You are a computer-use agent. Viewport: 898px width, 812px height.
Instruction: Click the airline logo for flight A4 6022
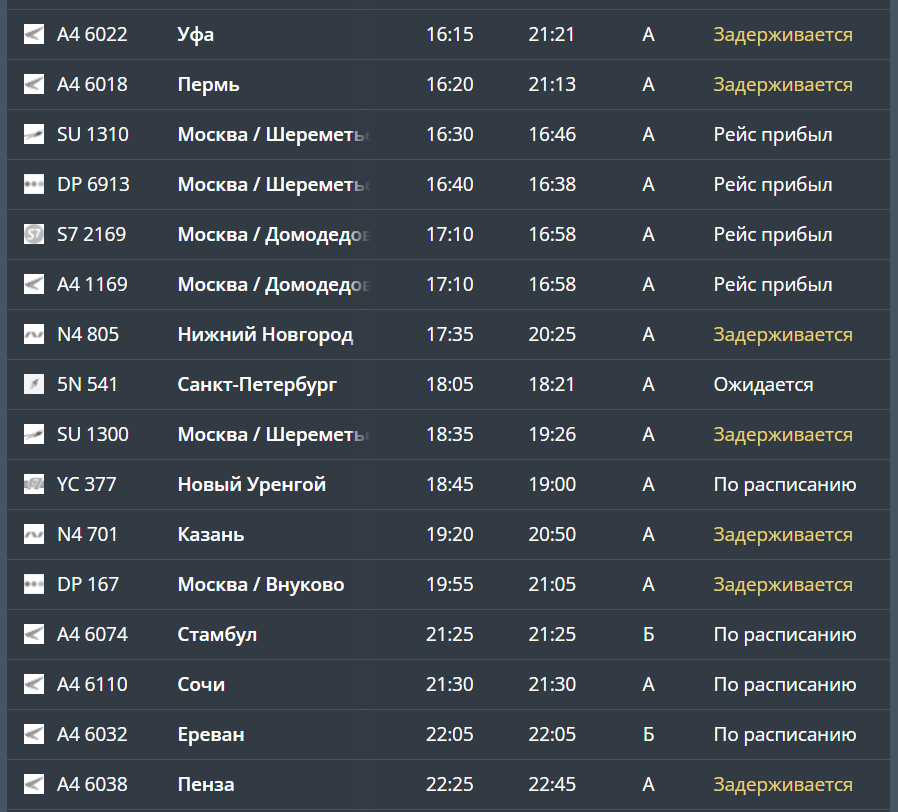[x=34, y=35]
